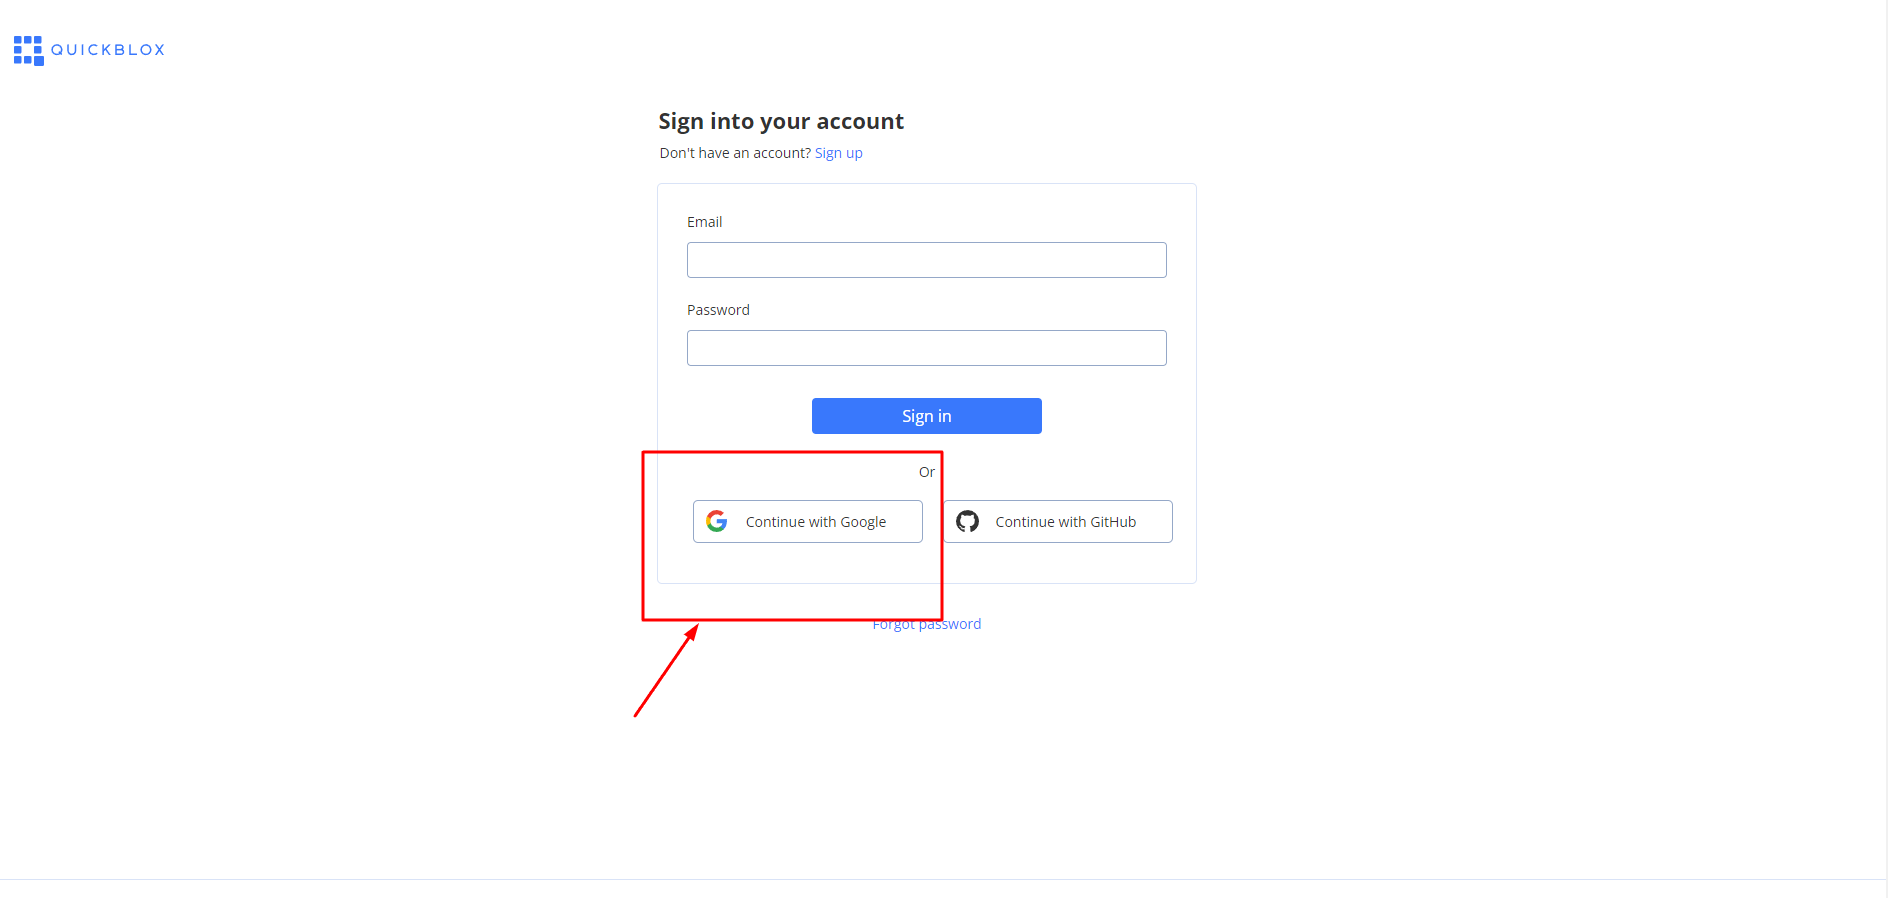This screenshot has width=1888, height=898.
Task: Open the Forgot password link
Action: tap(927, 624)
